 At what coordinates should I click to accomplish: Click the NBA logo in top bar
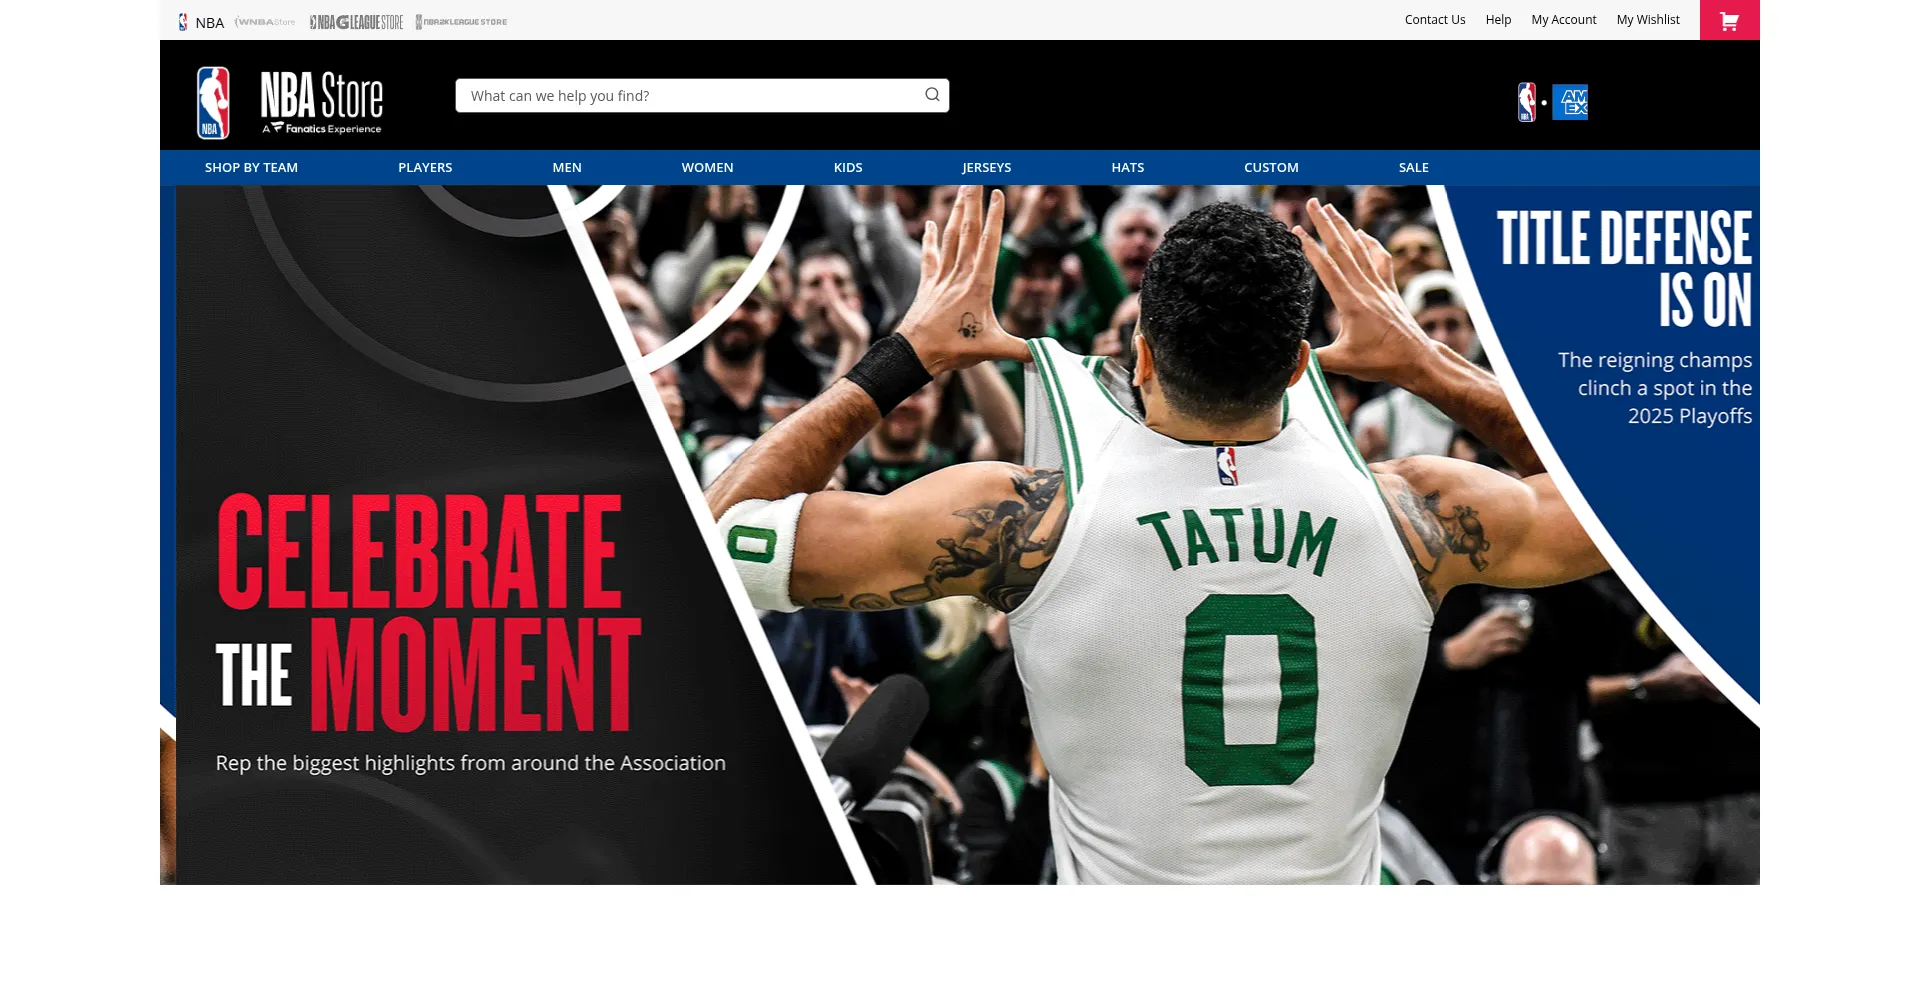pyautogui.click(x=201, y=22)
